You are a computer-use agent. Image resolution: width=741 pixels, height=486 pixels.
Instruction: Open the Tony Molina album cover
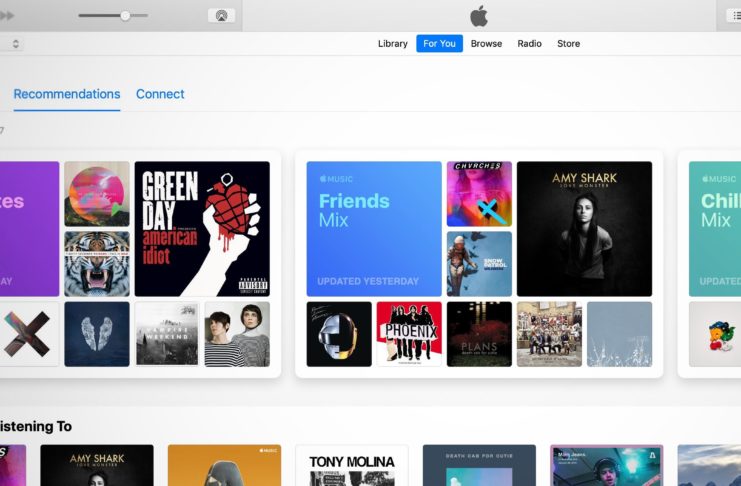352,465
